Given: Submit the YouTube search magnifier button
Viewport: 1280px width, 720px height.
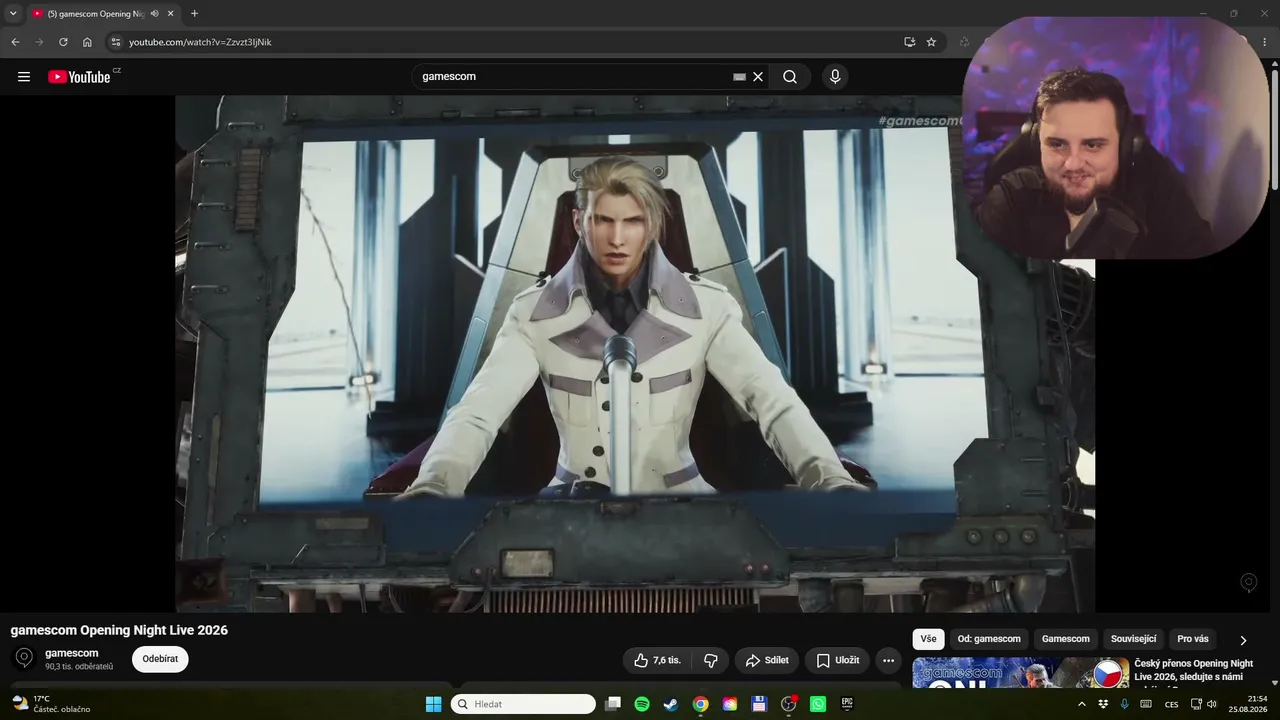Looking at the screenshot, I should click(x=790, y=77).
